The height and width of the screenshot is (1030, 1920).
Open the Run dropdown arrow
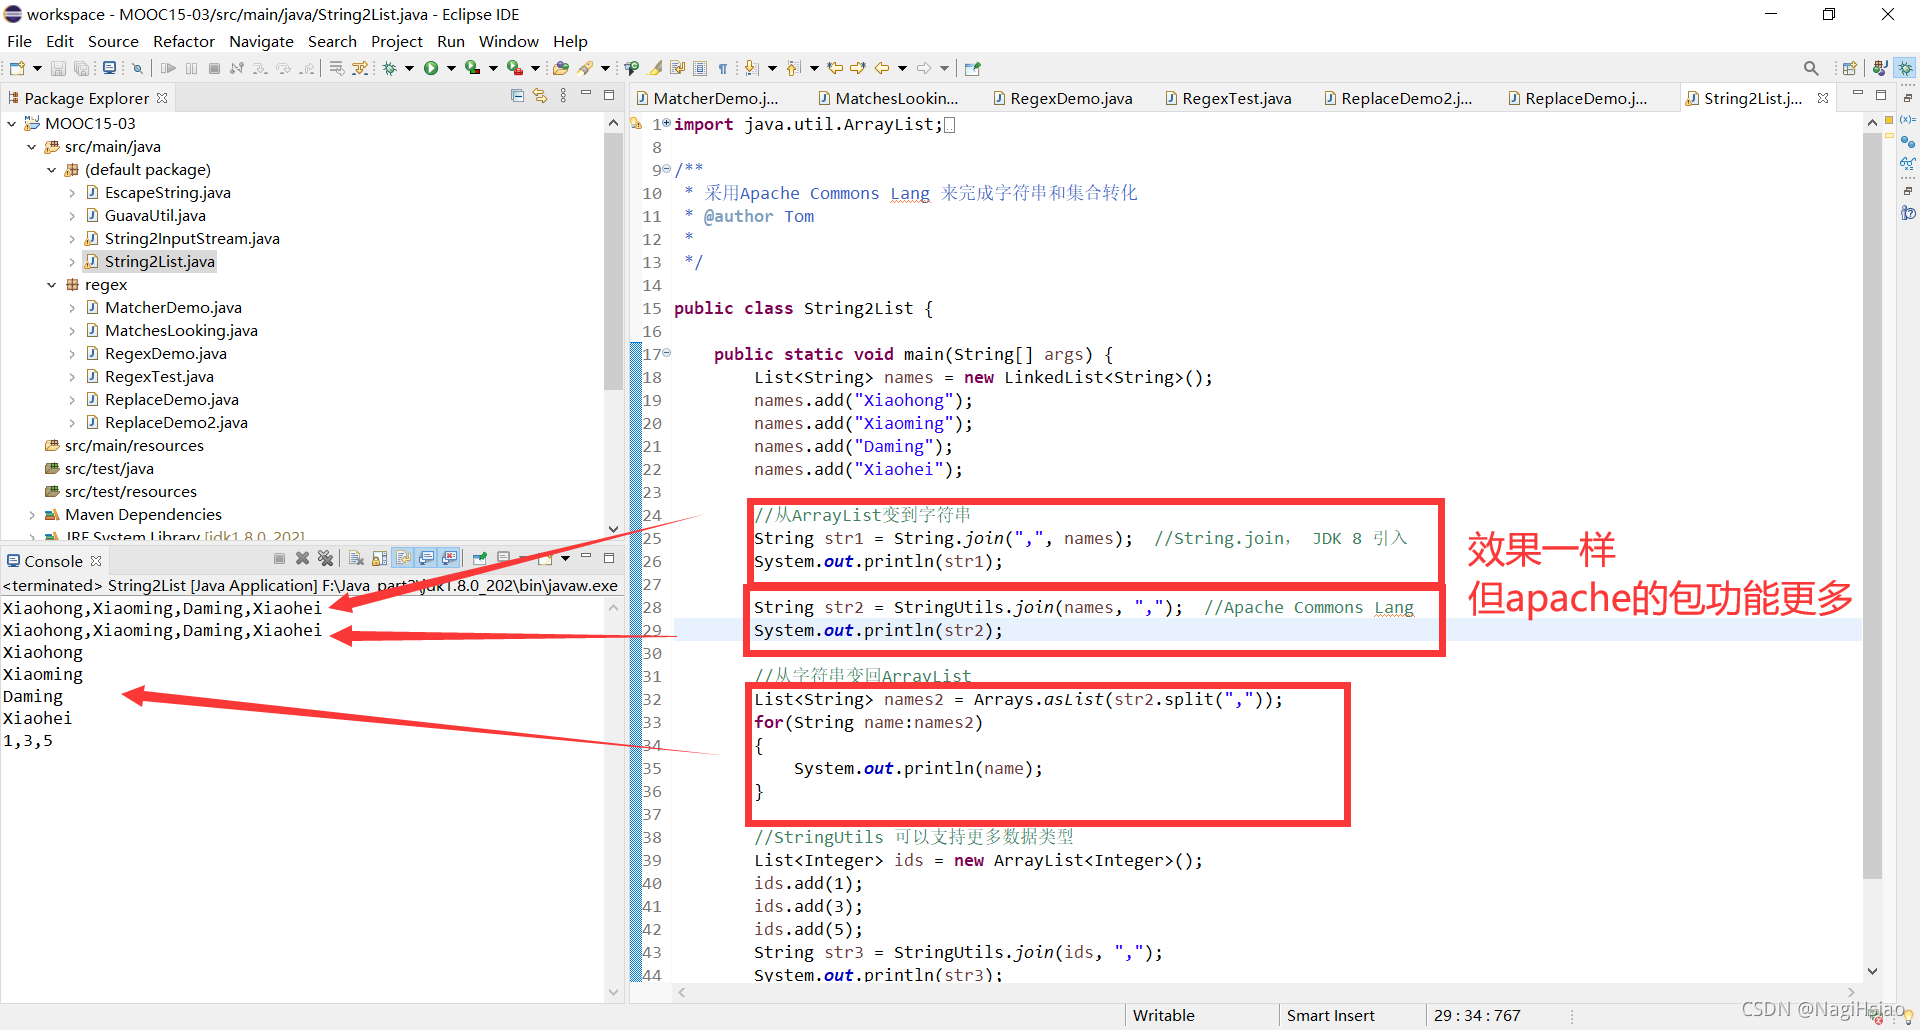coord(451,68)
